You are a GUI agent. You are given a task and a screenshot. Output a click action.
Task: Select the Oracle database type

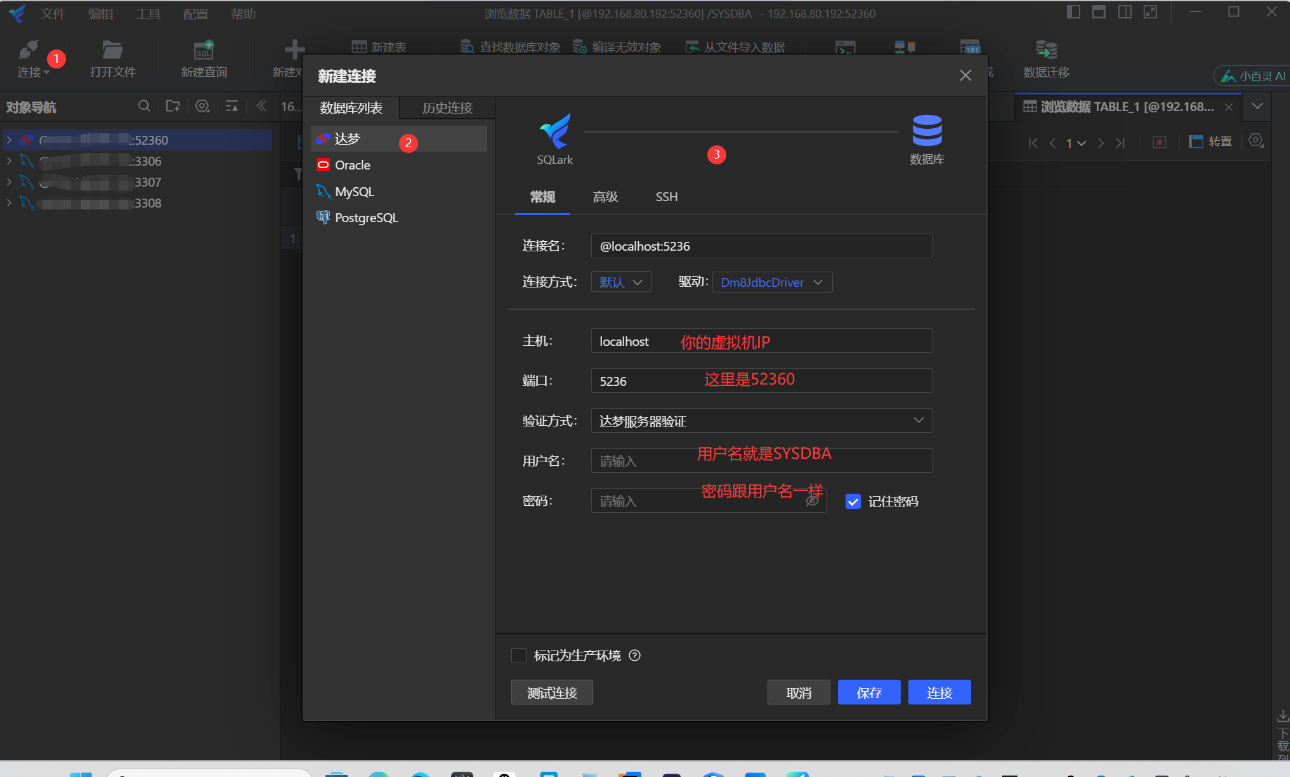click(352, 165)
